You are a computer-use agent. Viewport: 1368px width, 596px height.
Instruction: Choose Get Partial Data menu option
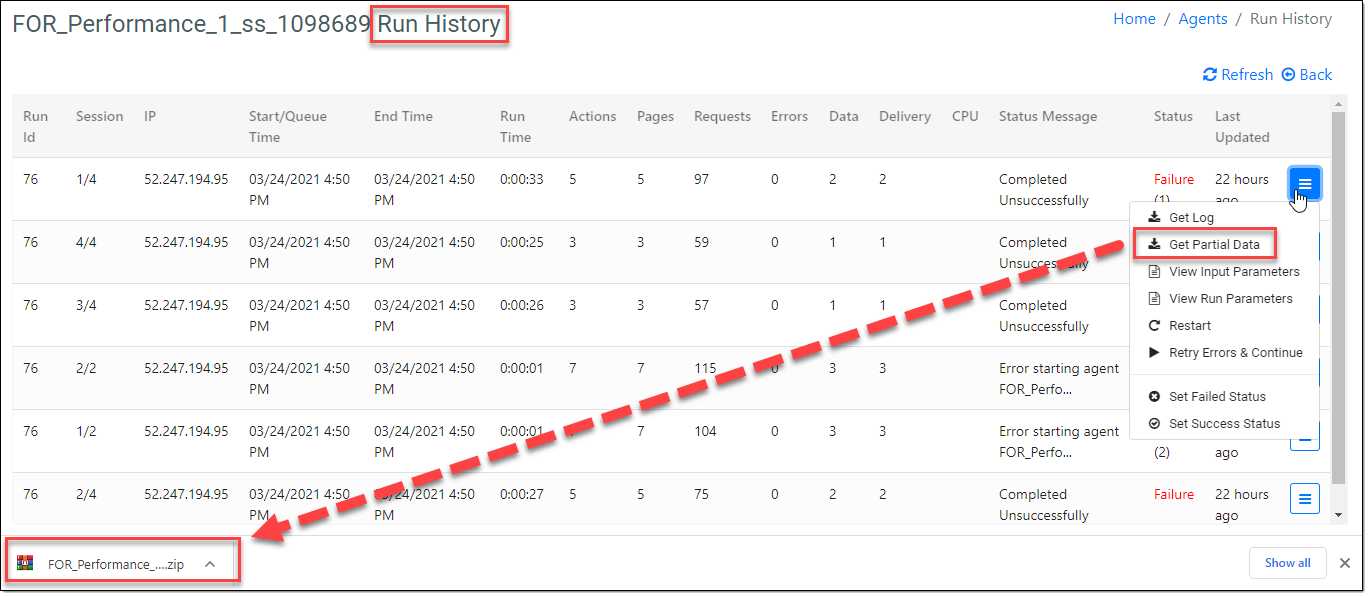1213,245
